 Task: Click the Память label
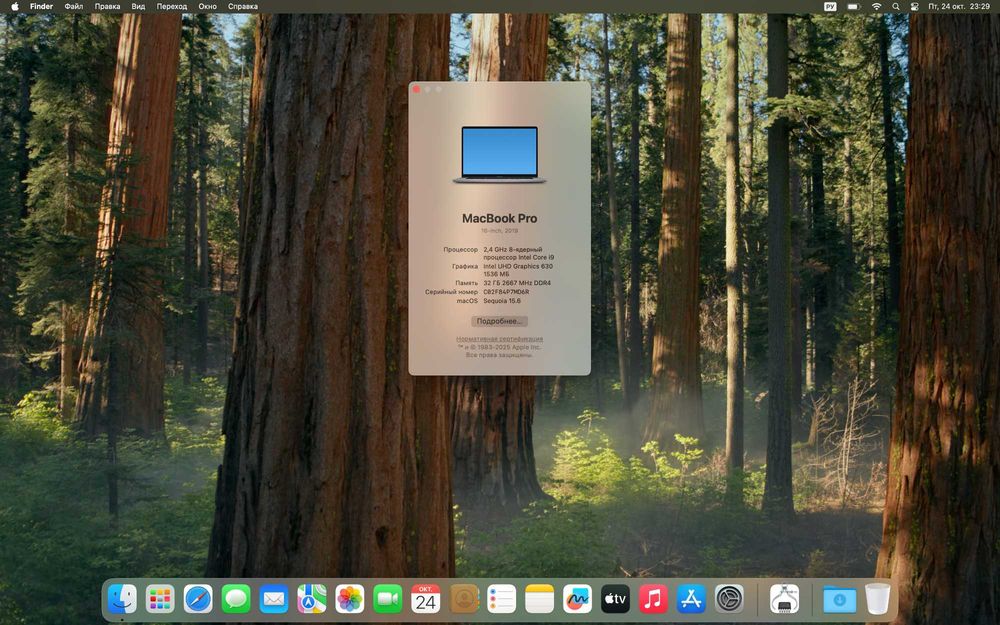tap(466, 283)
